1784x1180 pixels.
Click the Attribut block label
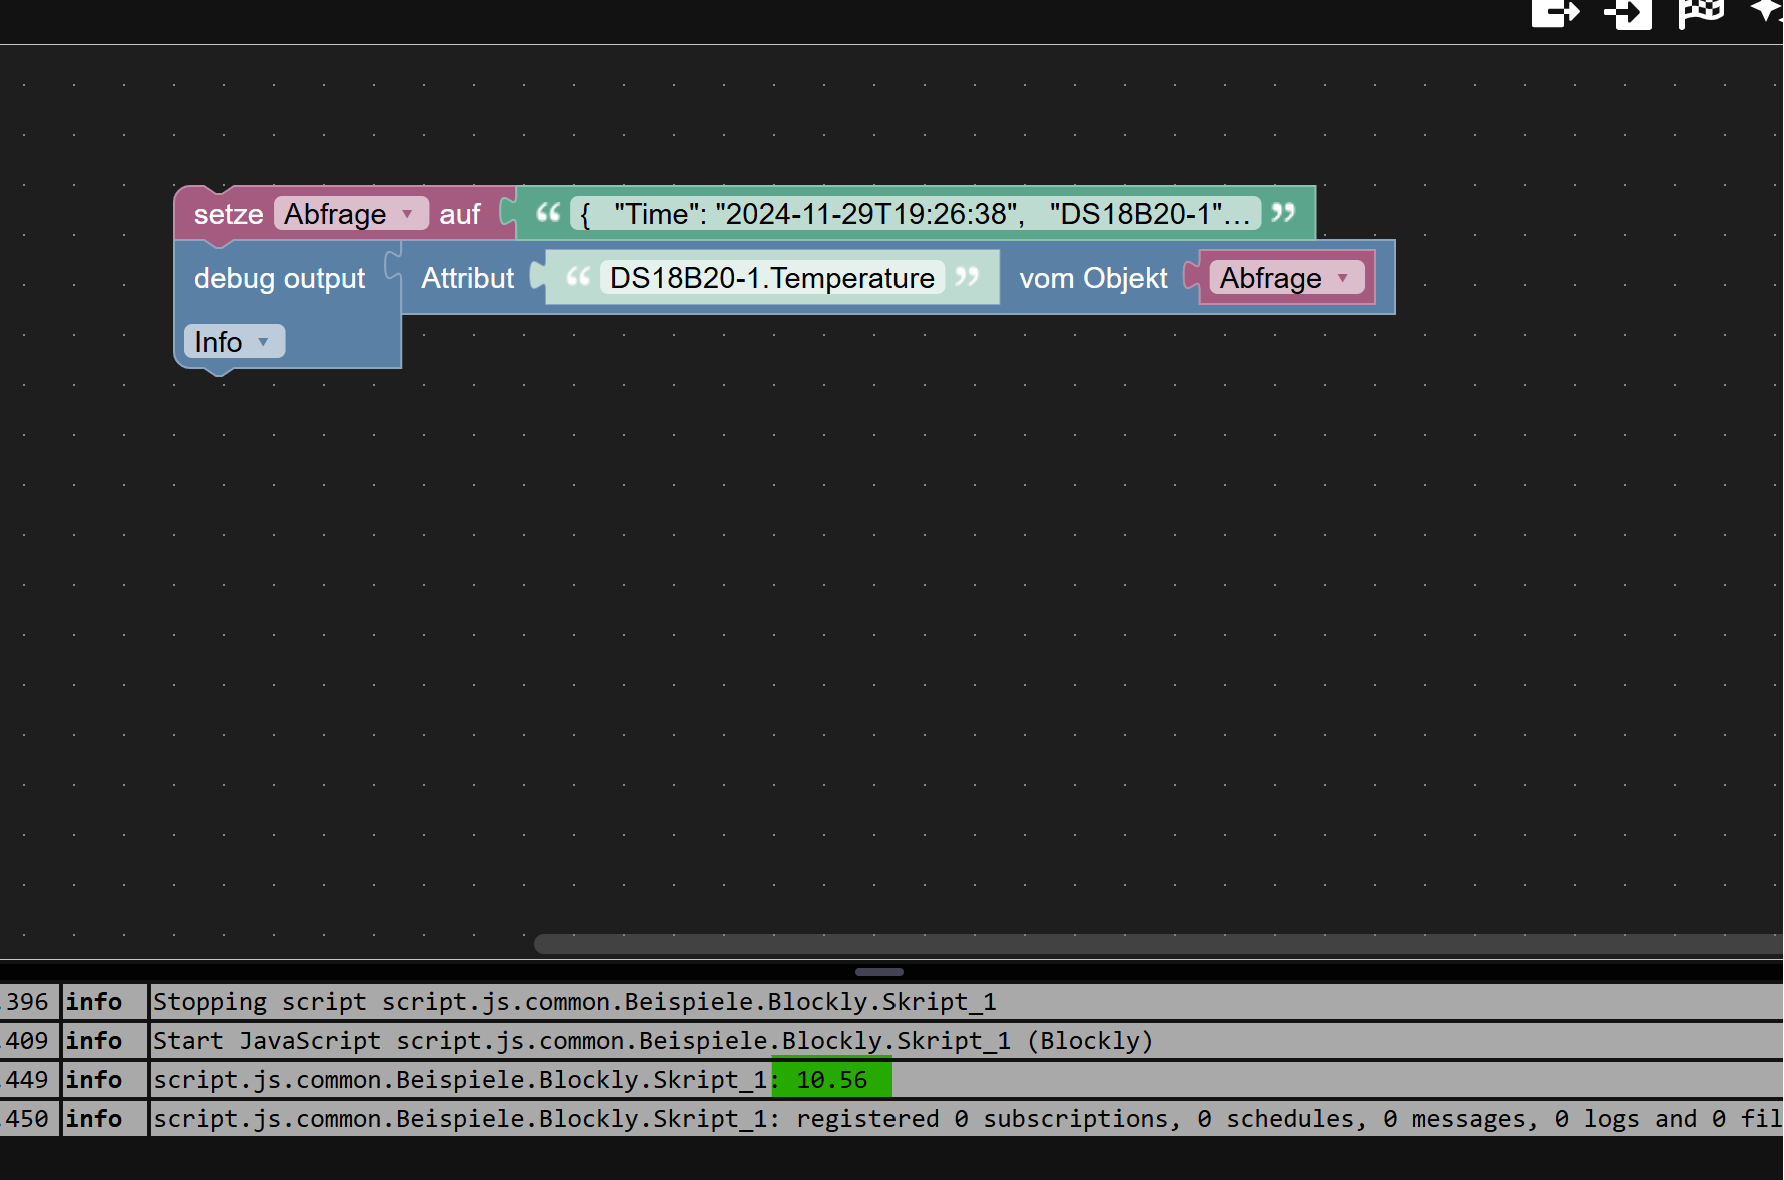tap(467, 278)
